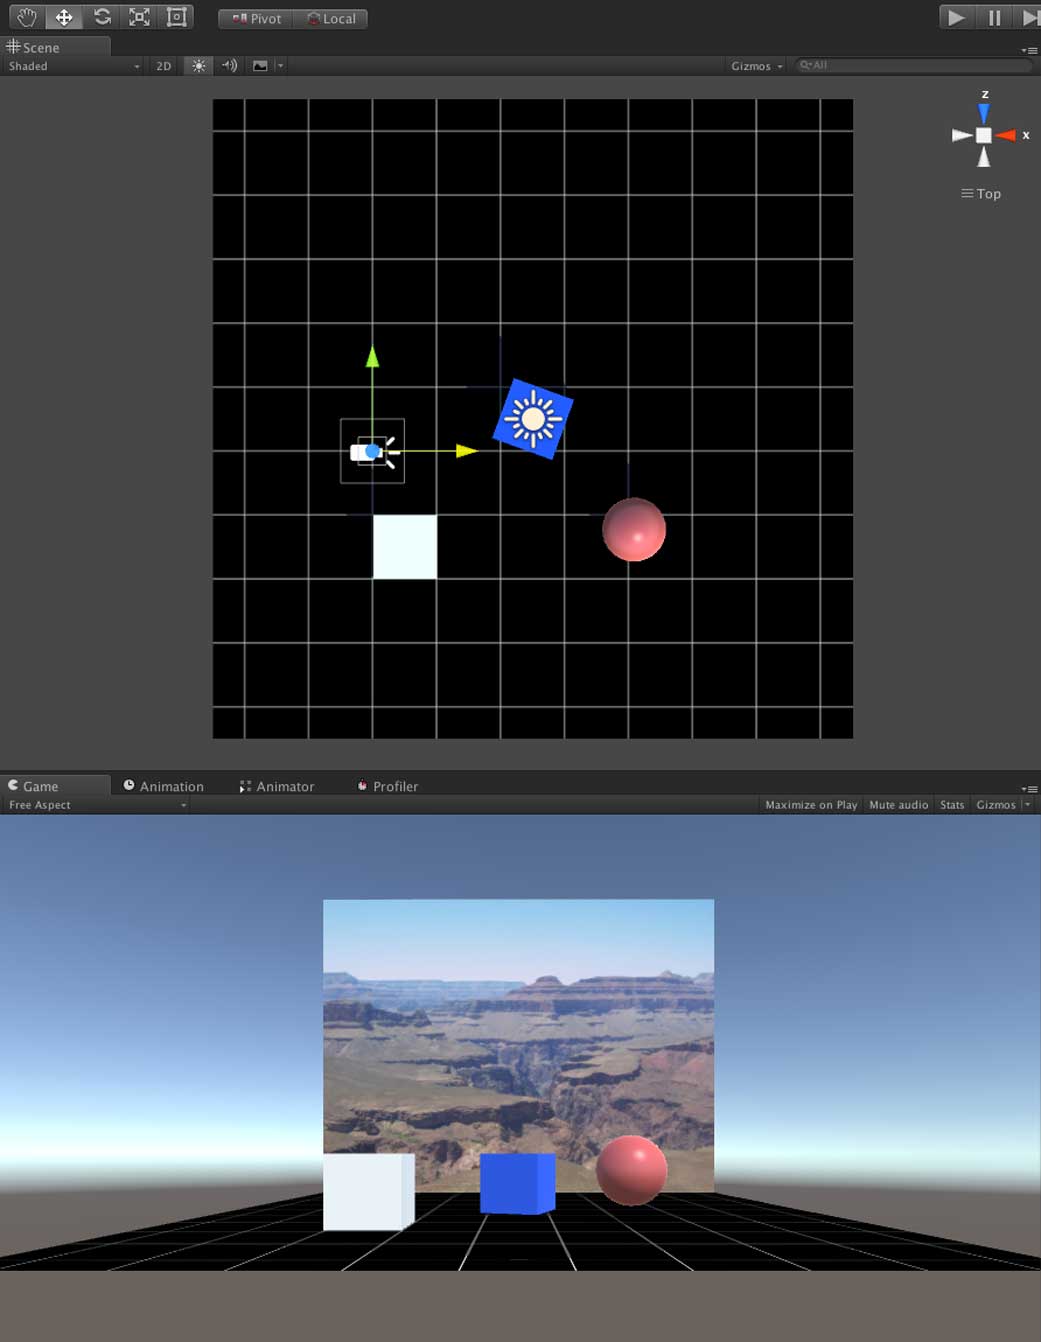
Task: Expand Game view Gizmos dropdown arrow
Action: coord(1027,805)
